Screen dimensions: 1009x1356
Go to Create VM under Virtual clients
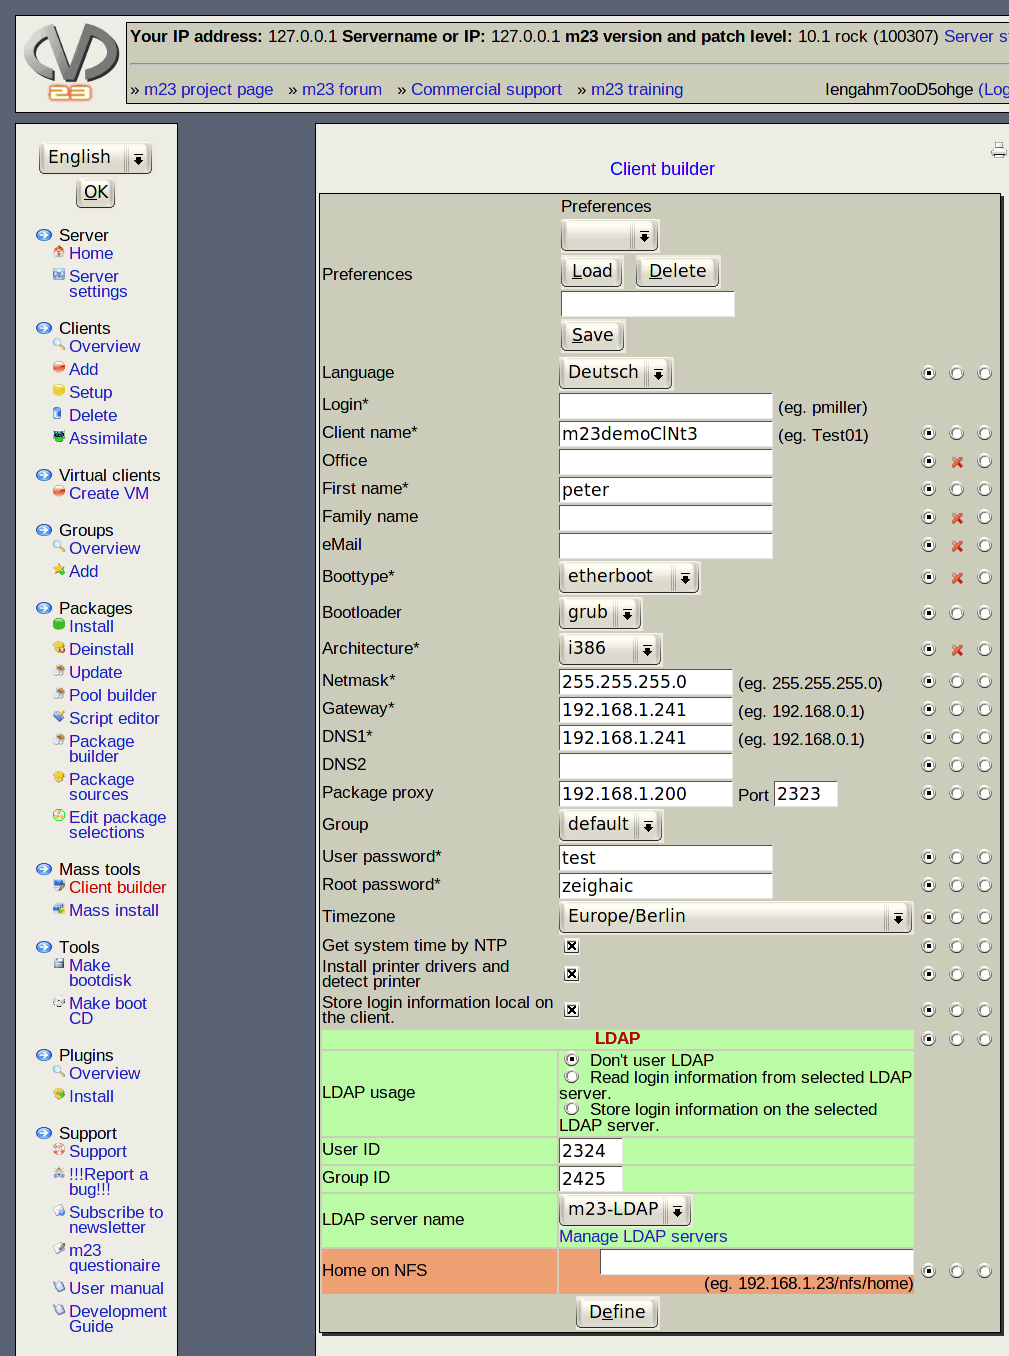(108, 493)
